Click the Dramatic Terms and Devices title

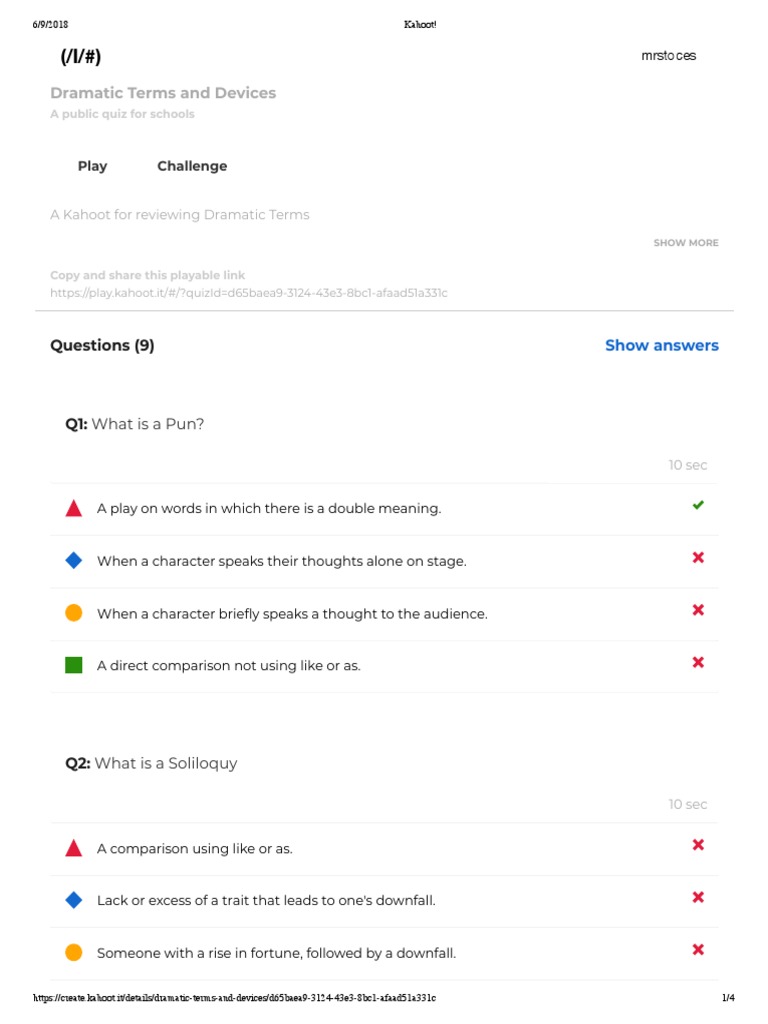coord(163,93)
